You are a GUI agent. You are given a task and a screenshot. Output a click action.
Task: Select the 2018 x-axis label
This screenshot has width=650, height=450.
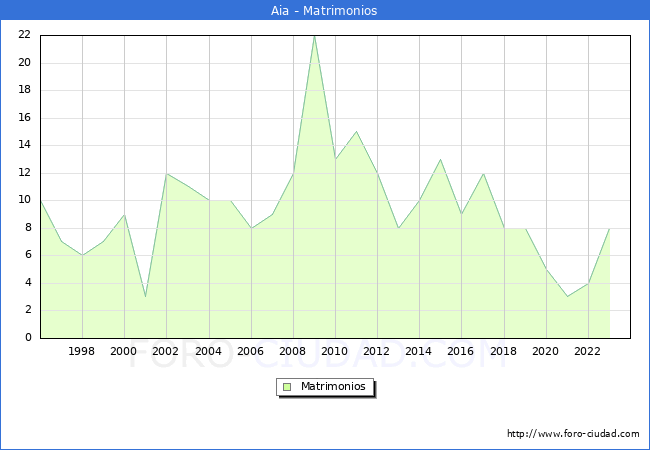[503, 351]
